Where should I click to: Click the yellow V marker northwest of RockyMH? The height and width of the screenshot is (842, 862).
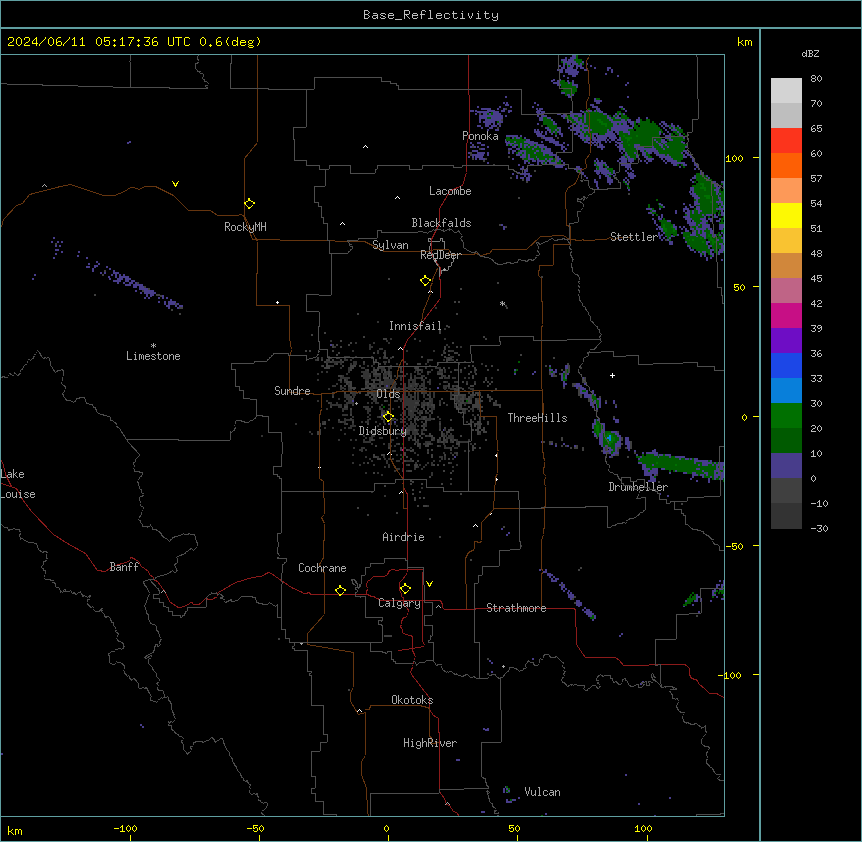[x=175, y=184]
